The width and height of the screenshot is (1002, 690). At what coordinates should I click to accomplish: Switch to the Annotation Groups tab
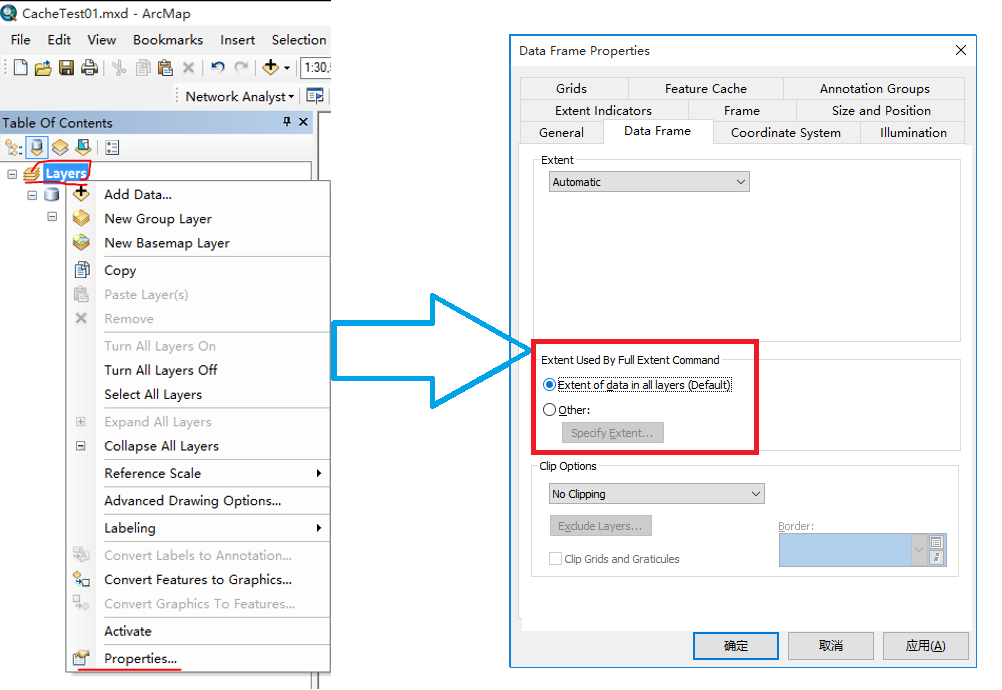click(874, 88)
